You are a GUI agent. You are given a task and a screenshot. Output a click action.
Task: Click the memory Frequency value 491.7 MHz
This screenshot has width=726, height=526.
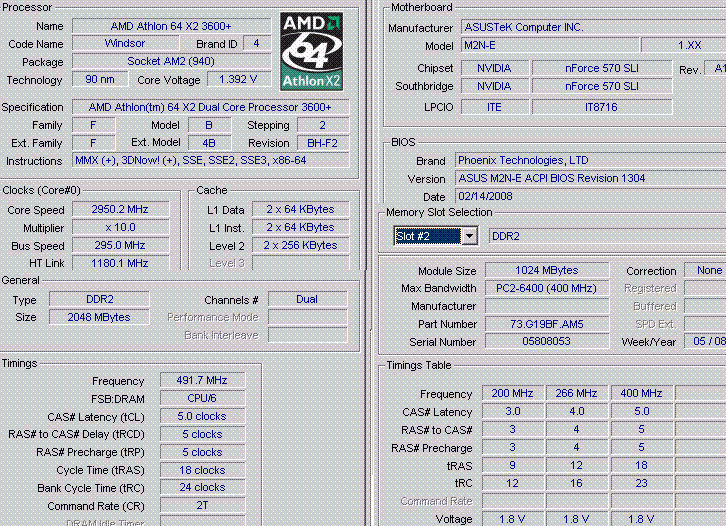click(202, 380)
